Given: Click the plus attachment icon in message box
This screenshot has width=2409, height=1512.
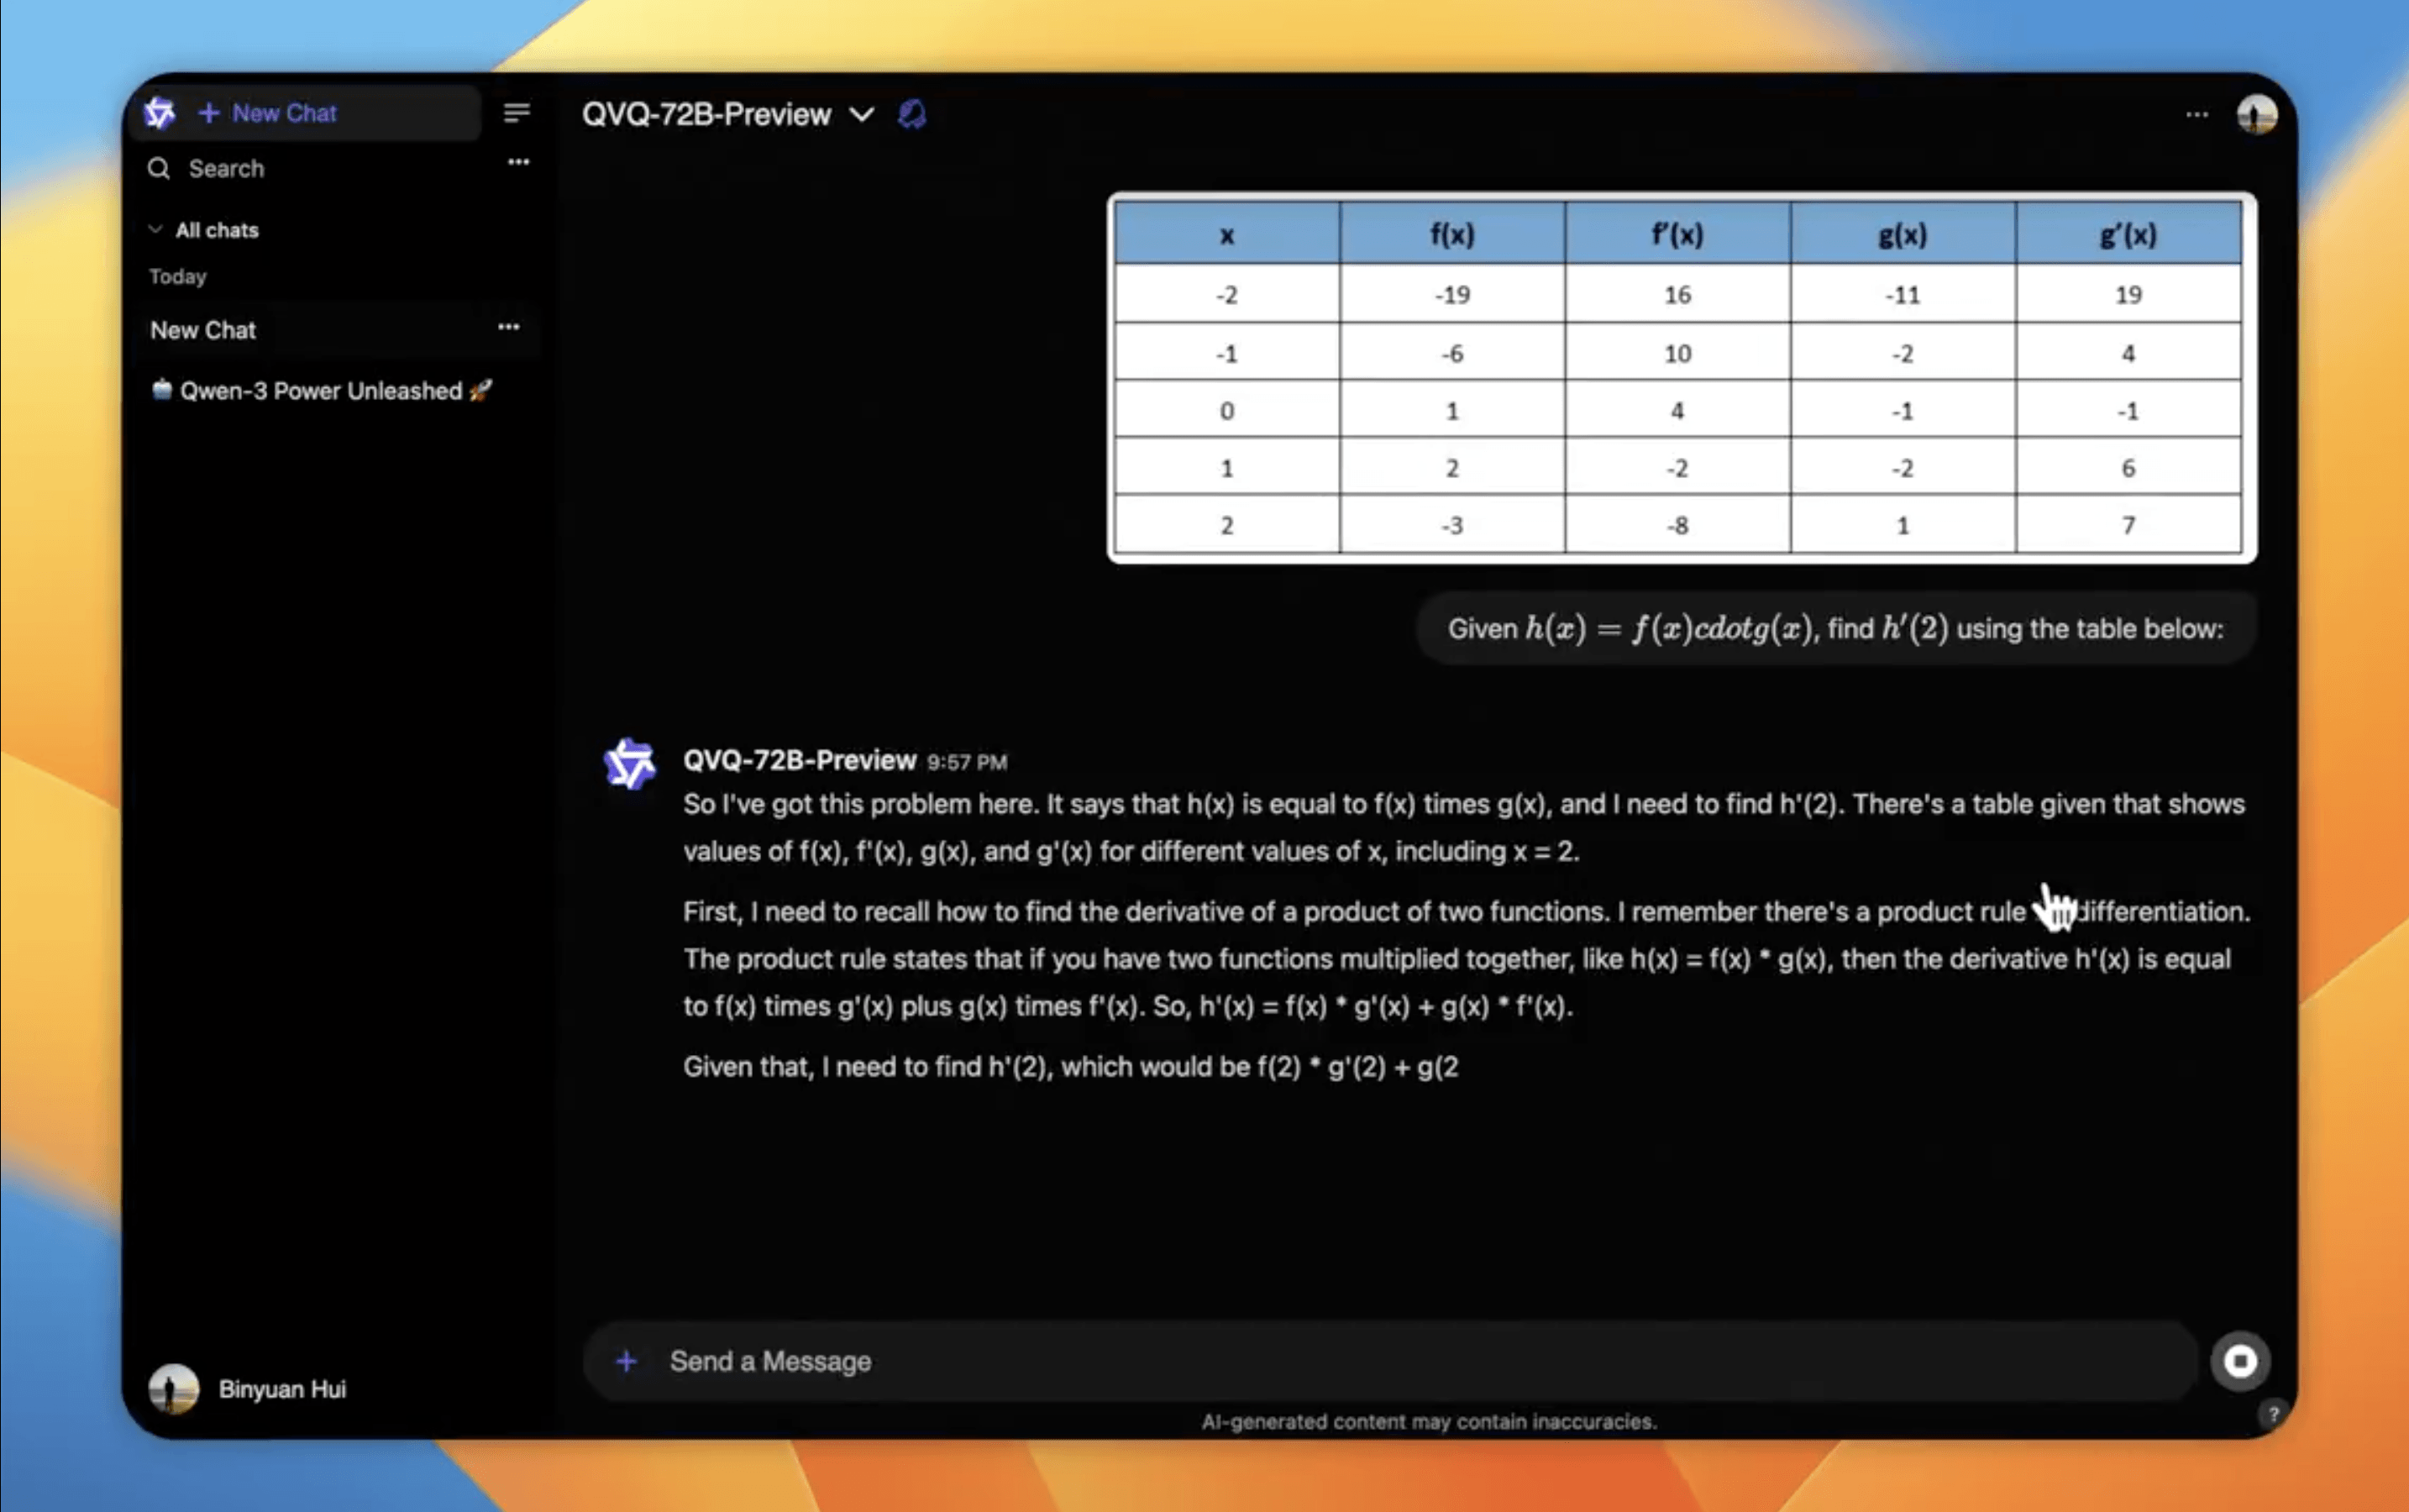Looking at the screenshot, I should tap(626, 1361).
